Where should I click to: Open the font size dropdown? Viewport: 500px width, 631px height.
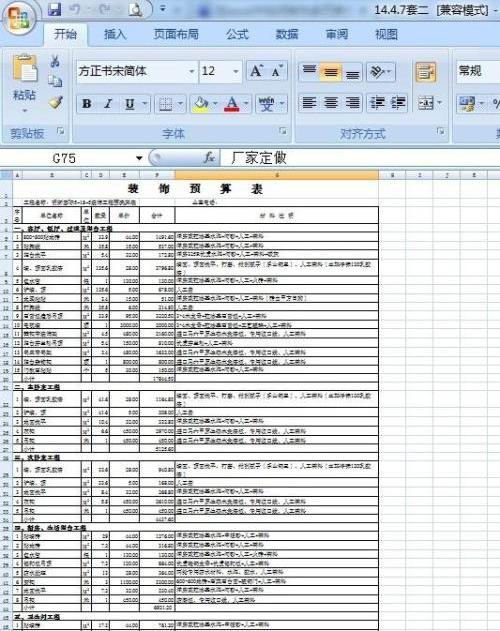click(236, 72)
